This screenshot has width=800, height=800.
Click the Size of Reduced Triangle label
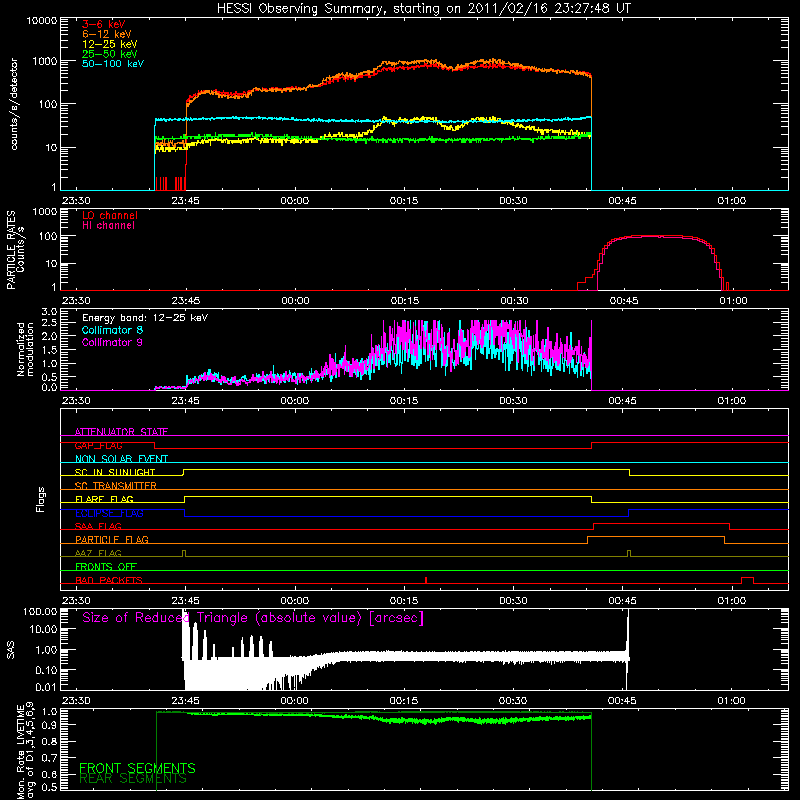(x=253, y=618)
